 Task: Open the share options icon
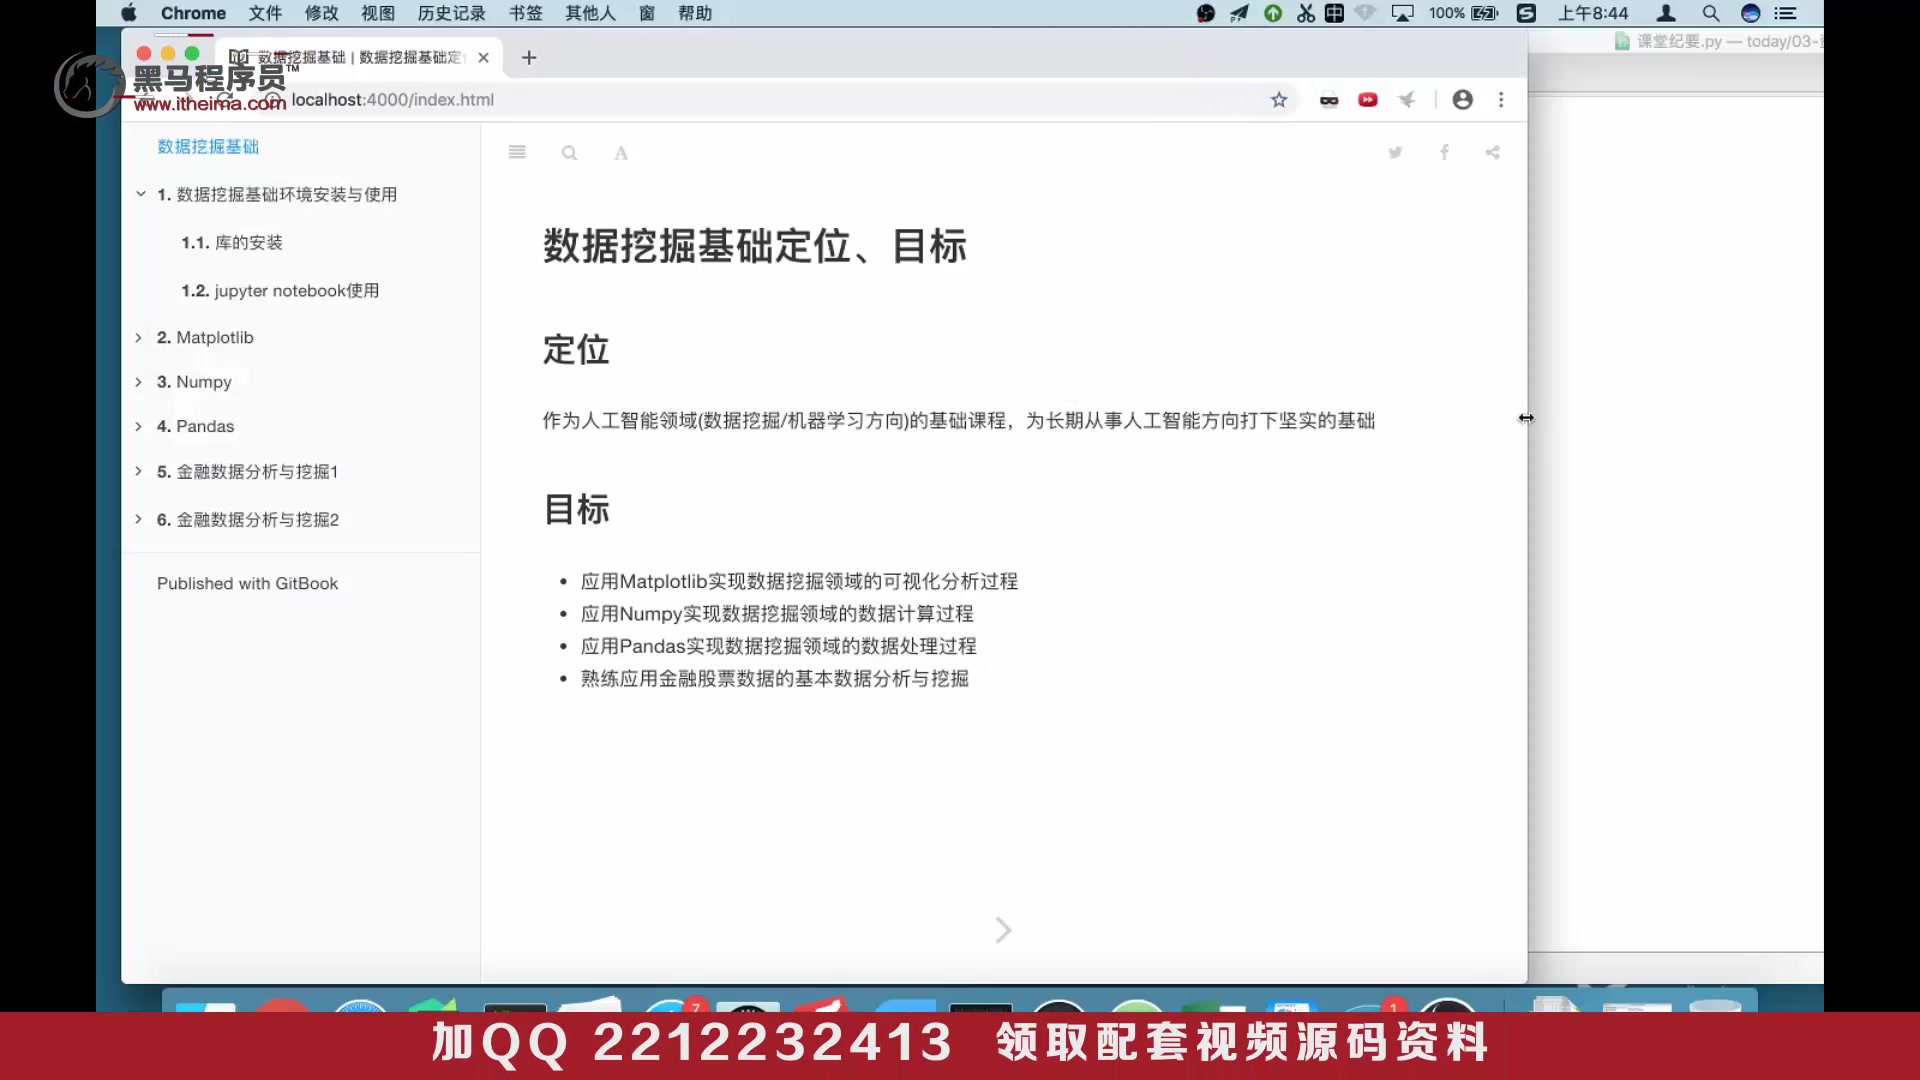point(1492,152)
